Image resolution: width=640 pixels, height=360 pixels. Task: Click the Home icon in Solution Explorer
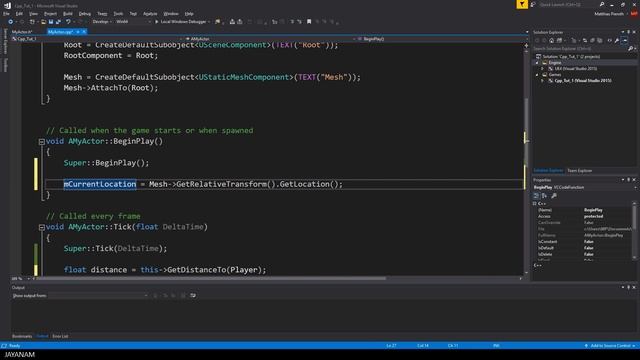coord(551,40)
